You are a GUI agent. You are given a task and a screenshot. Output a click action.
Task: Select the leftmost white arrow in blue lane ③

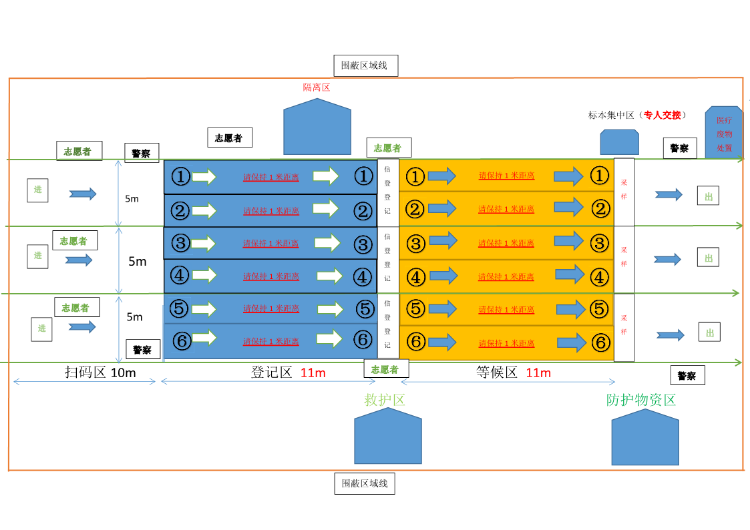click(204, 243)
